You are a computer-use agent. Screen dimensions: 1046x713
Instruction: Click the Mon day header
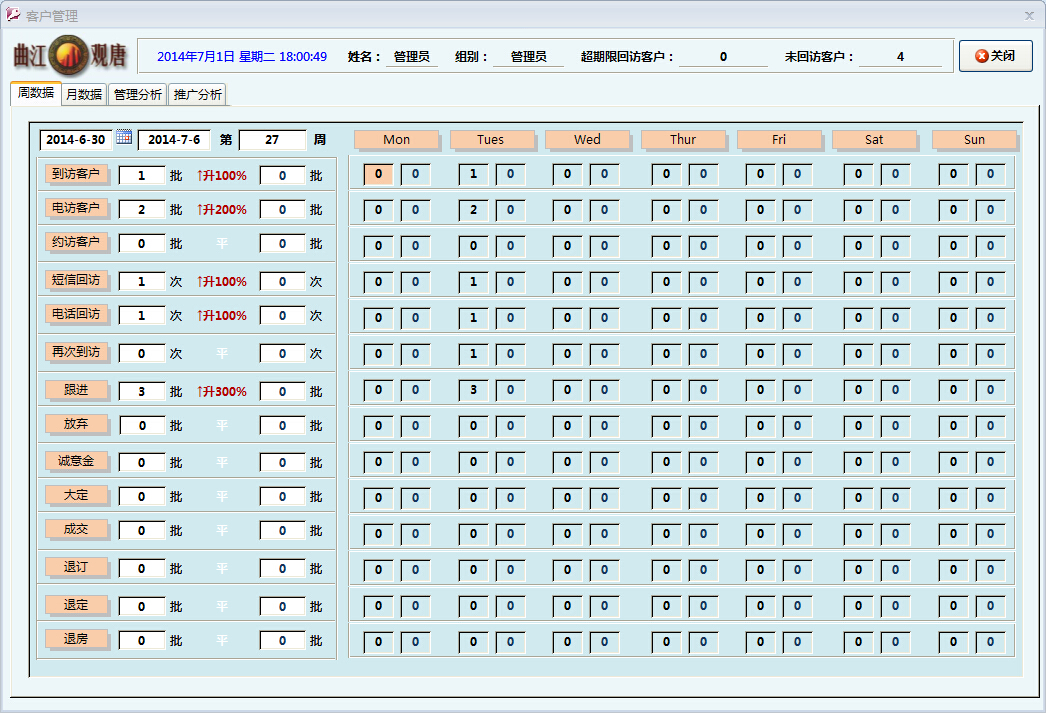tap(396, 139)
